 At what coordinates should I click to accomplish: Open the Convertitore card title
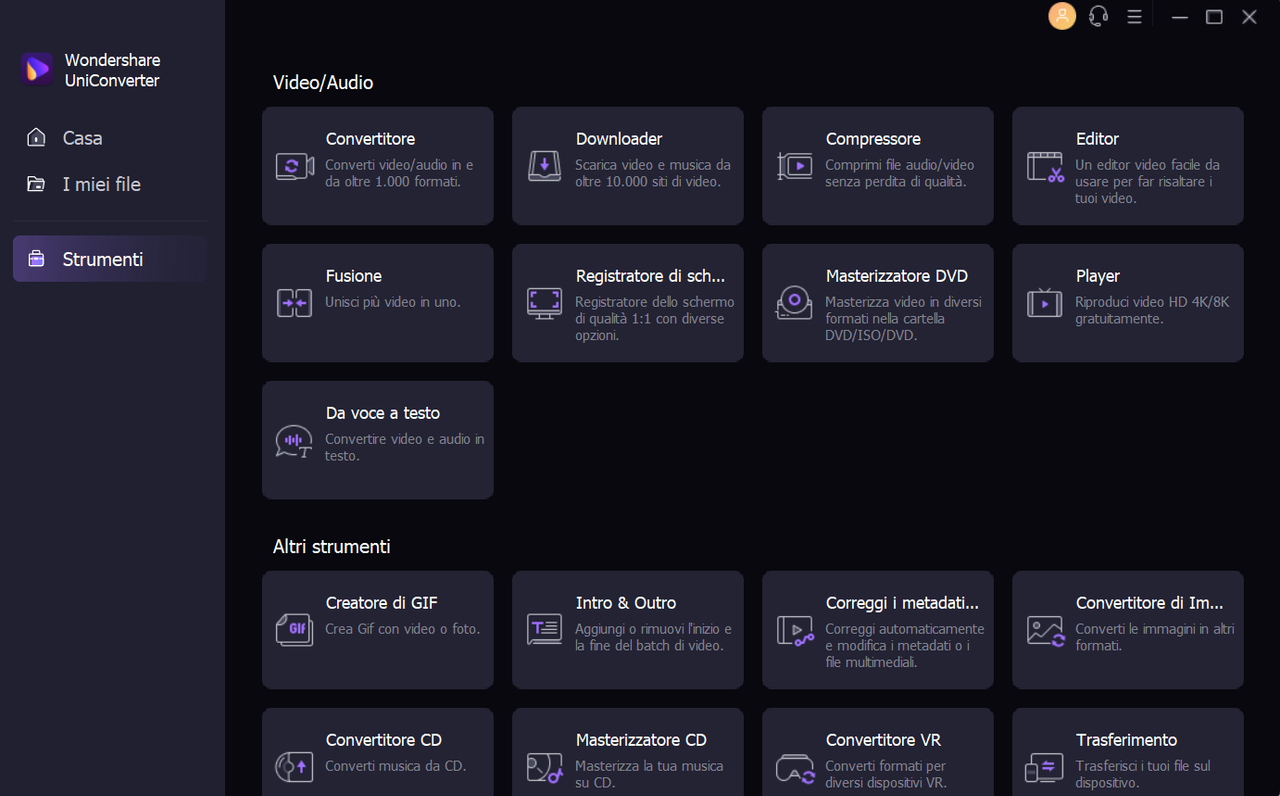click(x=370, y=139)
